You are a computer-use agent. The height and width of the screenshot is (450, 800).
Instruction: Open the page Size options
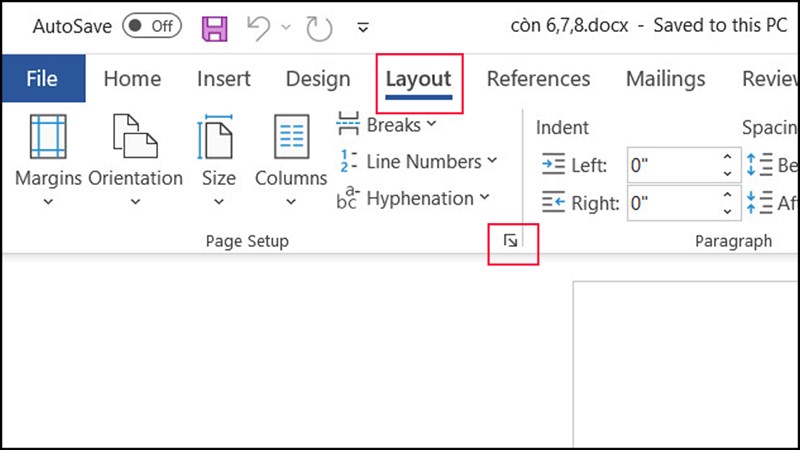(218, 160)
